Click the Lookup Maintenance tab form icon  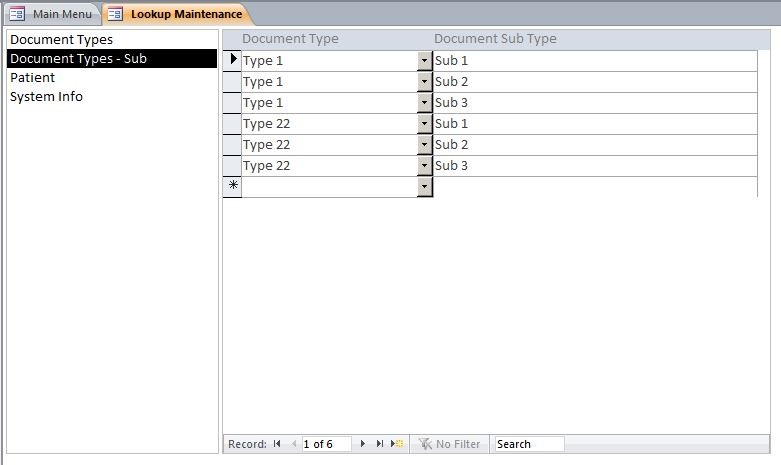click(115, 14)
